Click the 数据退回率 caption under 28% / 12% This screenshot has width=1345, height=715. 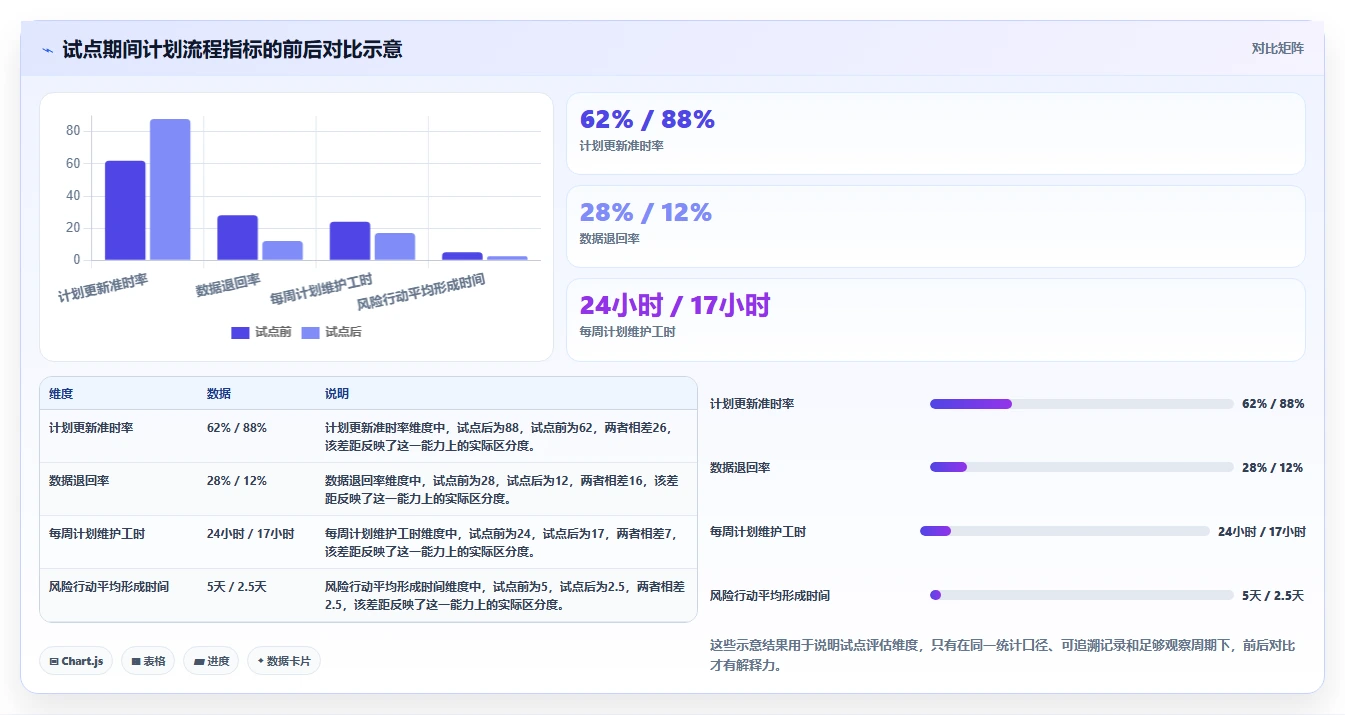[610, 239]
